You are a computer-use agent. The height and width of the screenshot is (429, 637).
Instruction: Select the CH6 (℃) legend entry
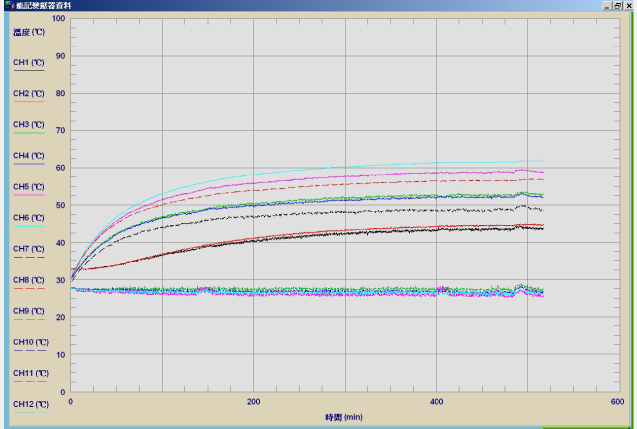[x=28, y=217]
